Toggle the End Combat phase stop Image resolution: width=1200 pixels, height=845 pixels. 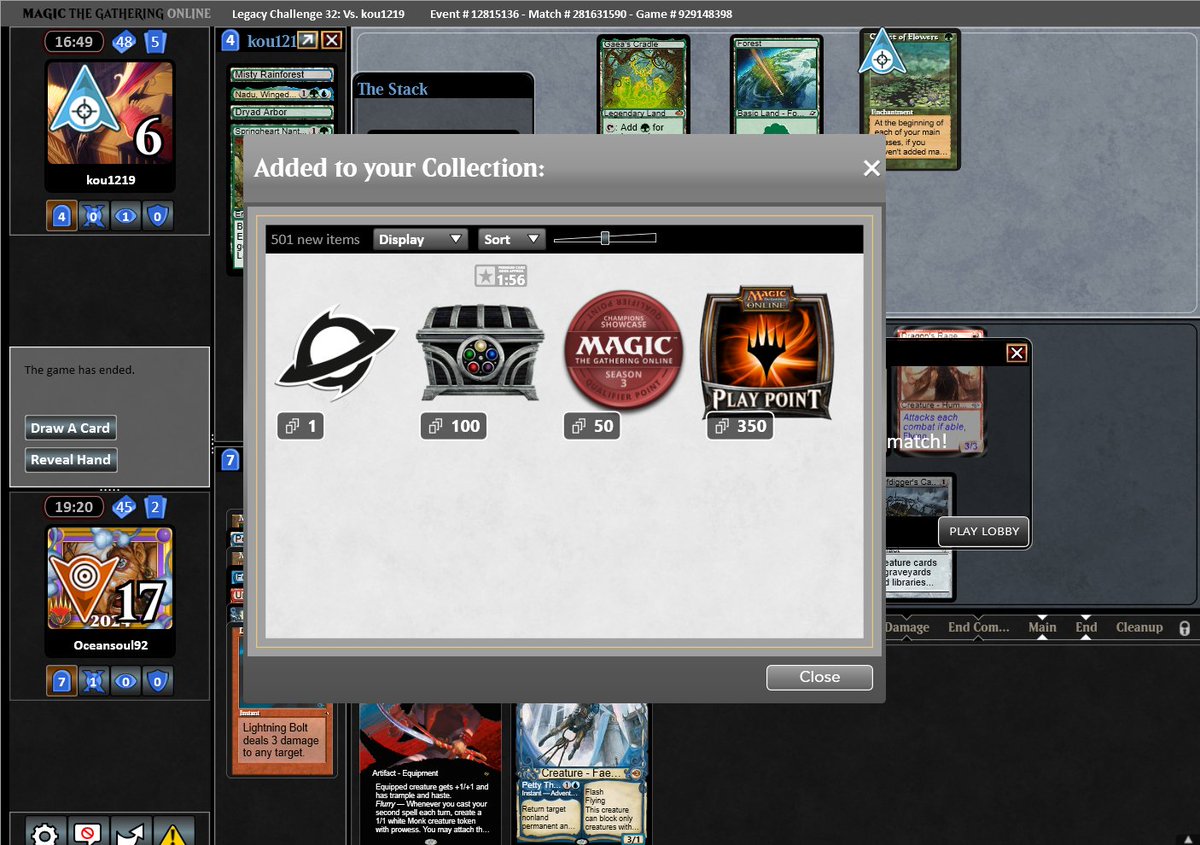978,627
